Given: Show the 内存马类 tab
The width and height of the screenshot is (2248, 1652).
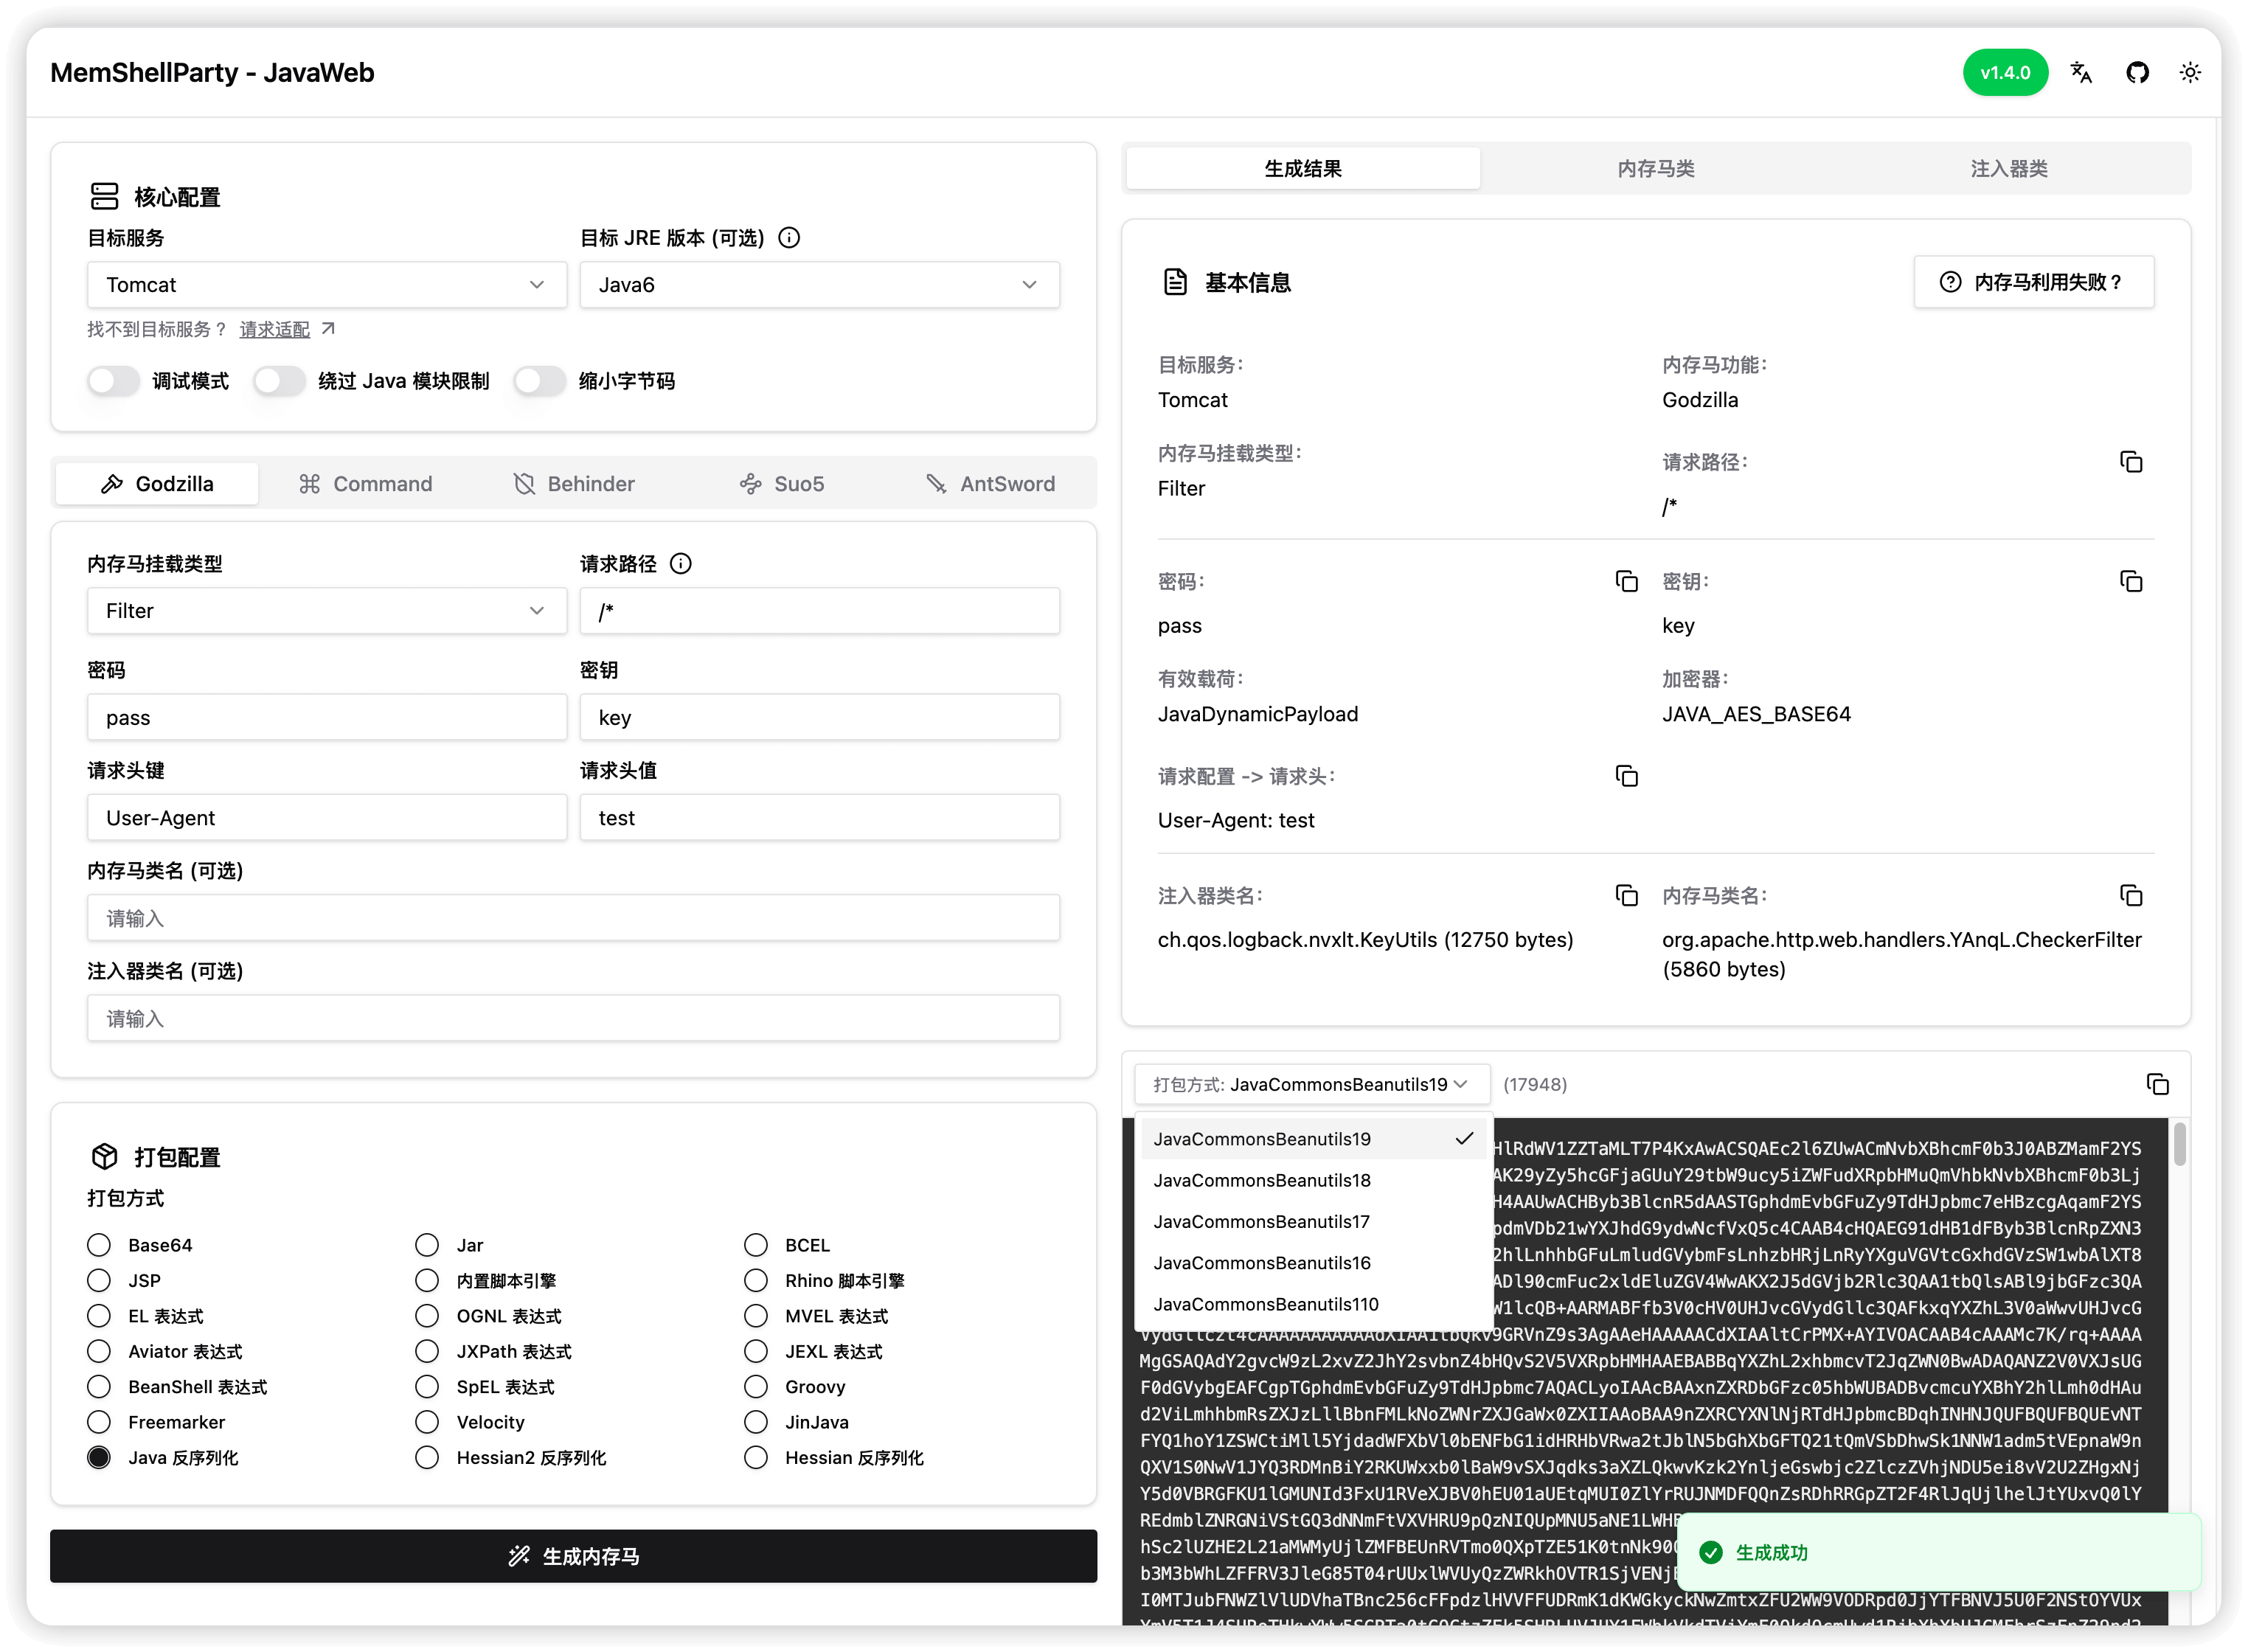Looking at the screenshot, I should pyautogui.click(x=1656, y=169).
